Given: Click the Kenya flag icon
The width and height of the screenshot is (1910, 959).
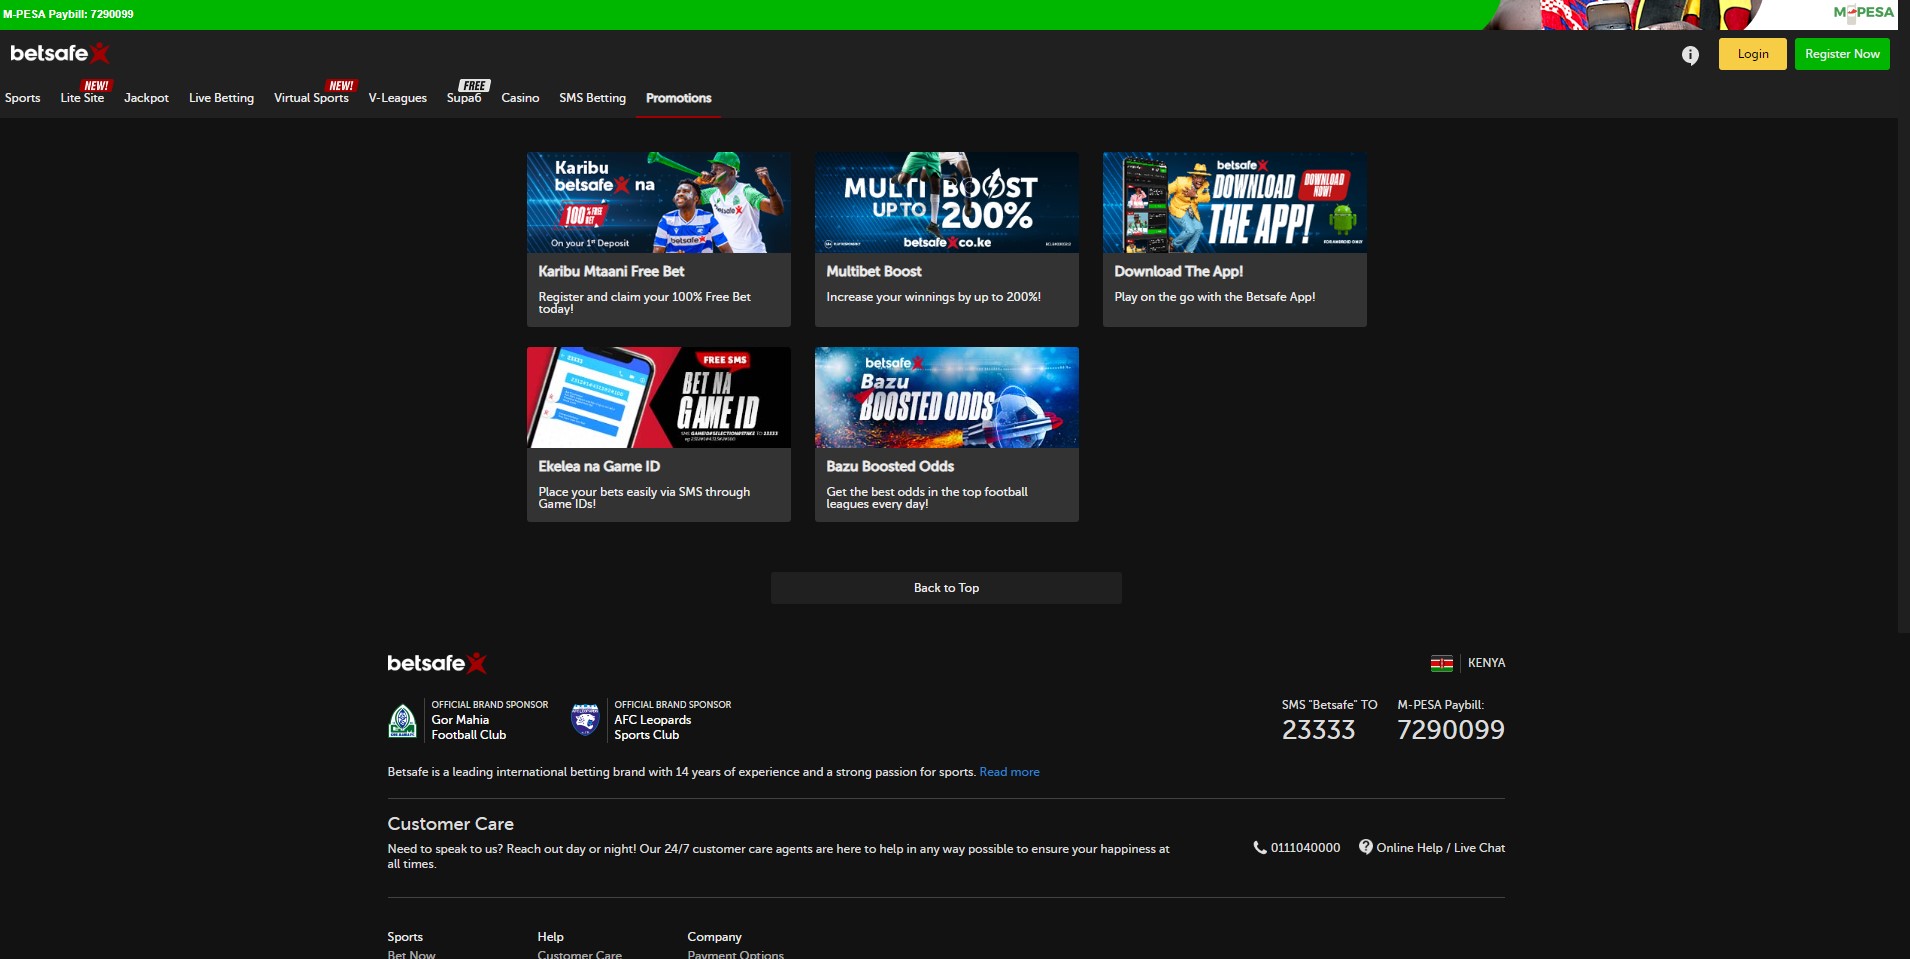Looking at the screenshot, I should click(1442, 663).
